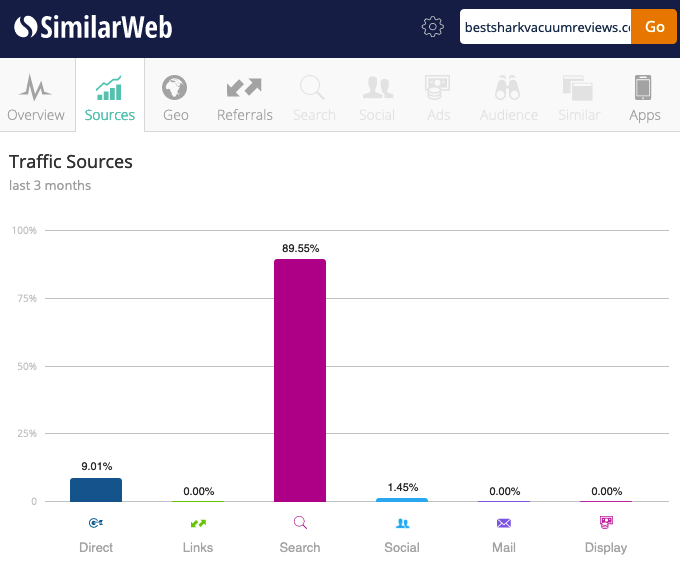Click the 0.00% label above Links
Screen dimensions: 680x569
(199, 491)
